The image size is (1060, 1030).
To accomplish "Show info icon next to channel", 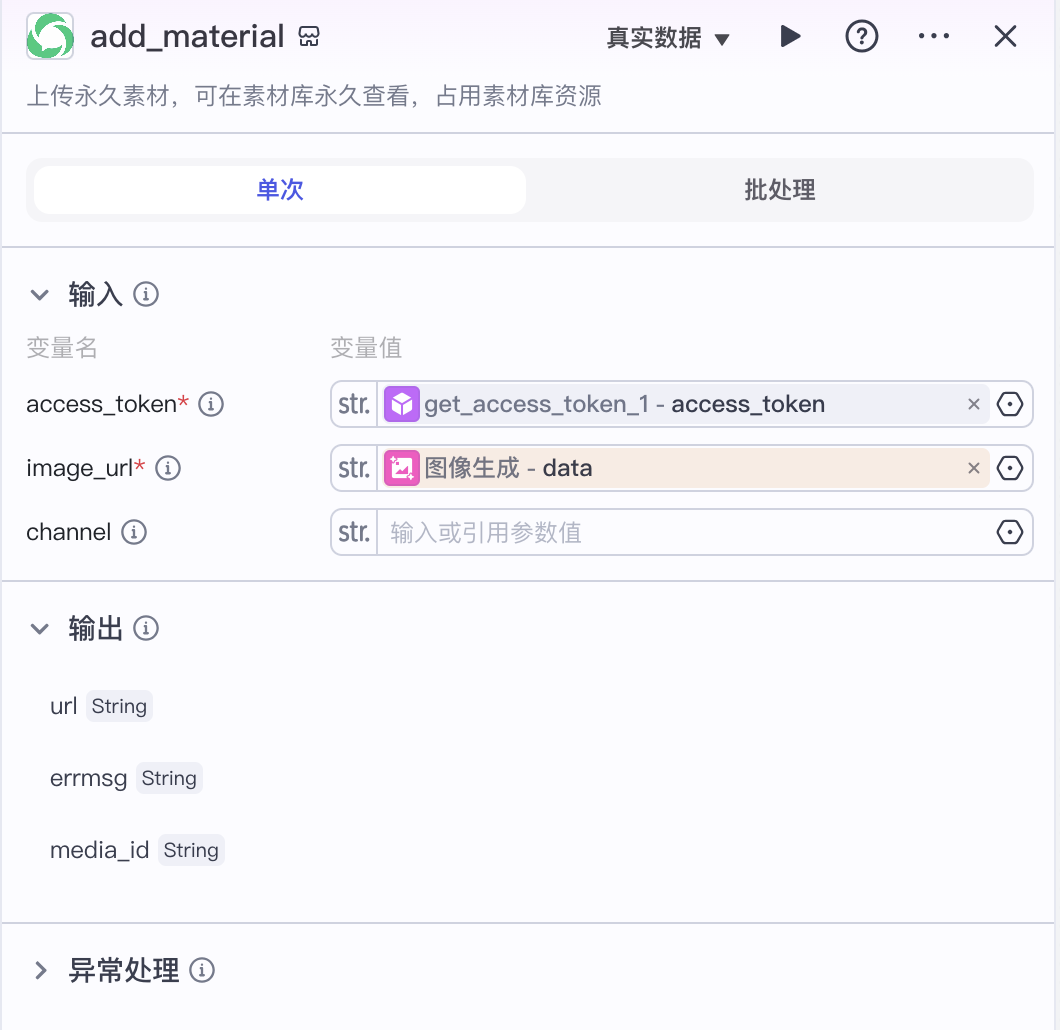I will tap(134, 532).
